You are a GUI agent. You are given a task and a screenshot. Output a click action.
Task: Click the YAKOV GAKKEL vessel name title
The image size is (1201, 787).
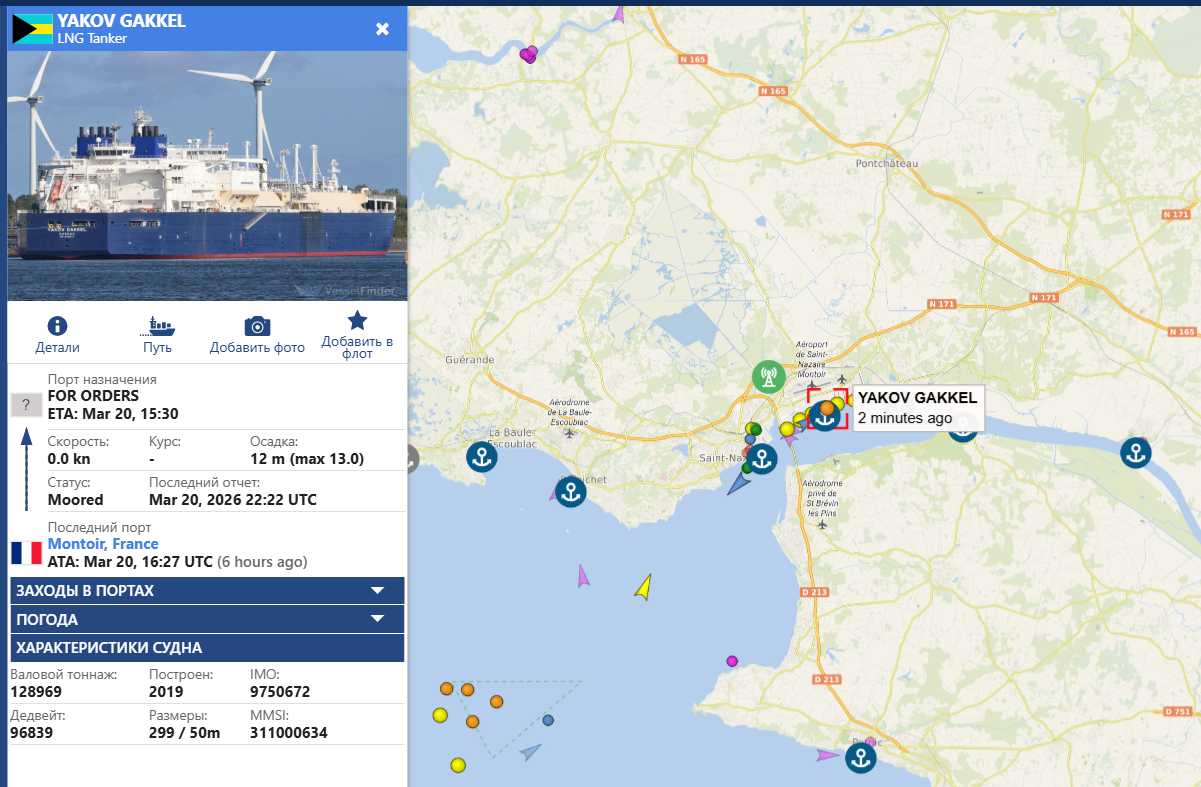(121, 21)
